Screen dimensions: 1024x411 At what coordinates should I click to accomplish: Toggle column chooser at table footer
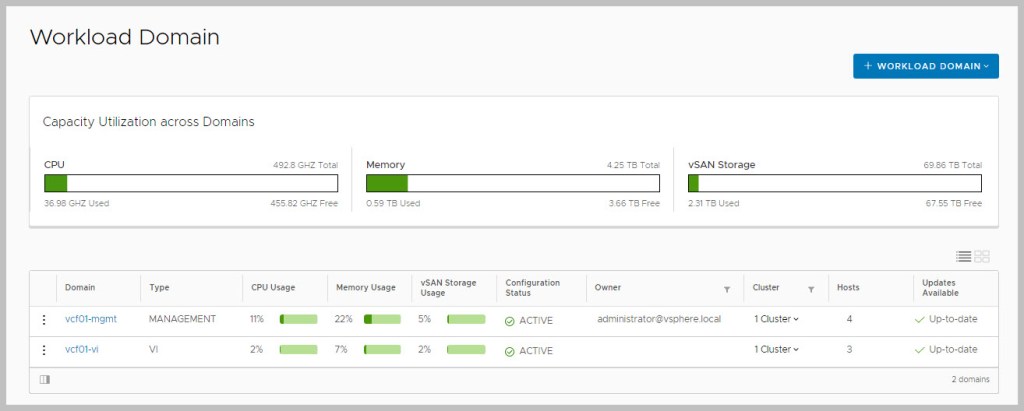[44, 380]
